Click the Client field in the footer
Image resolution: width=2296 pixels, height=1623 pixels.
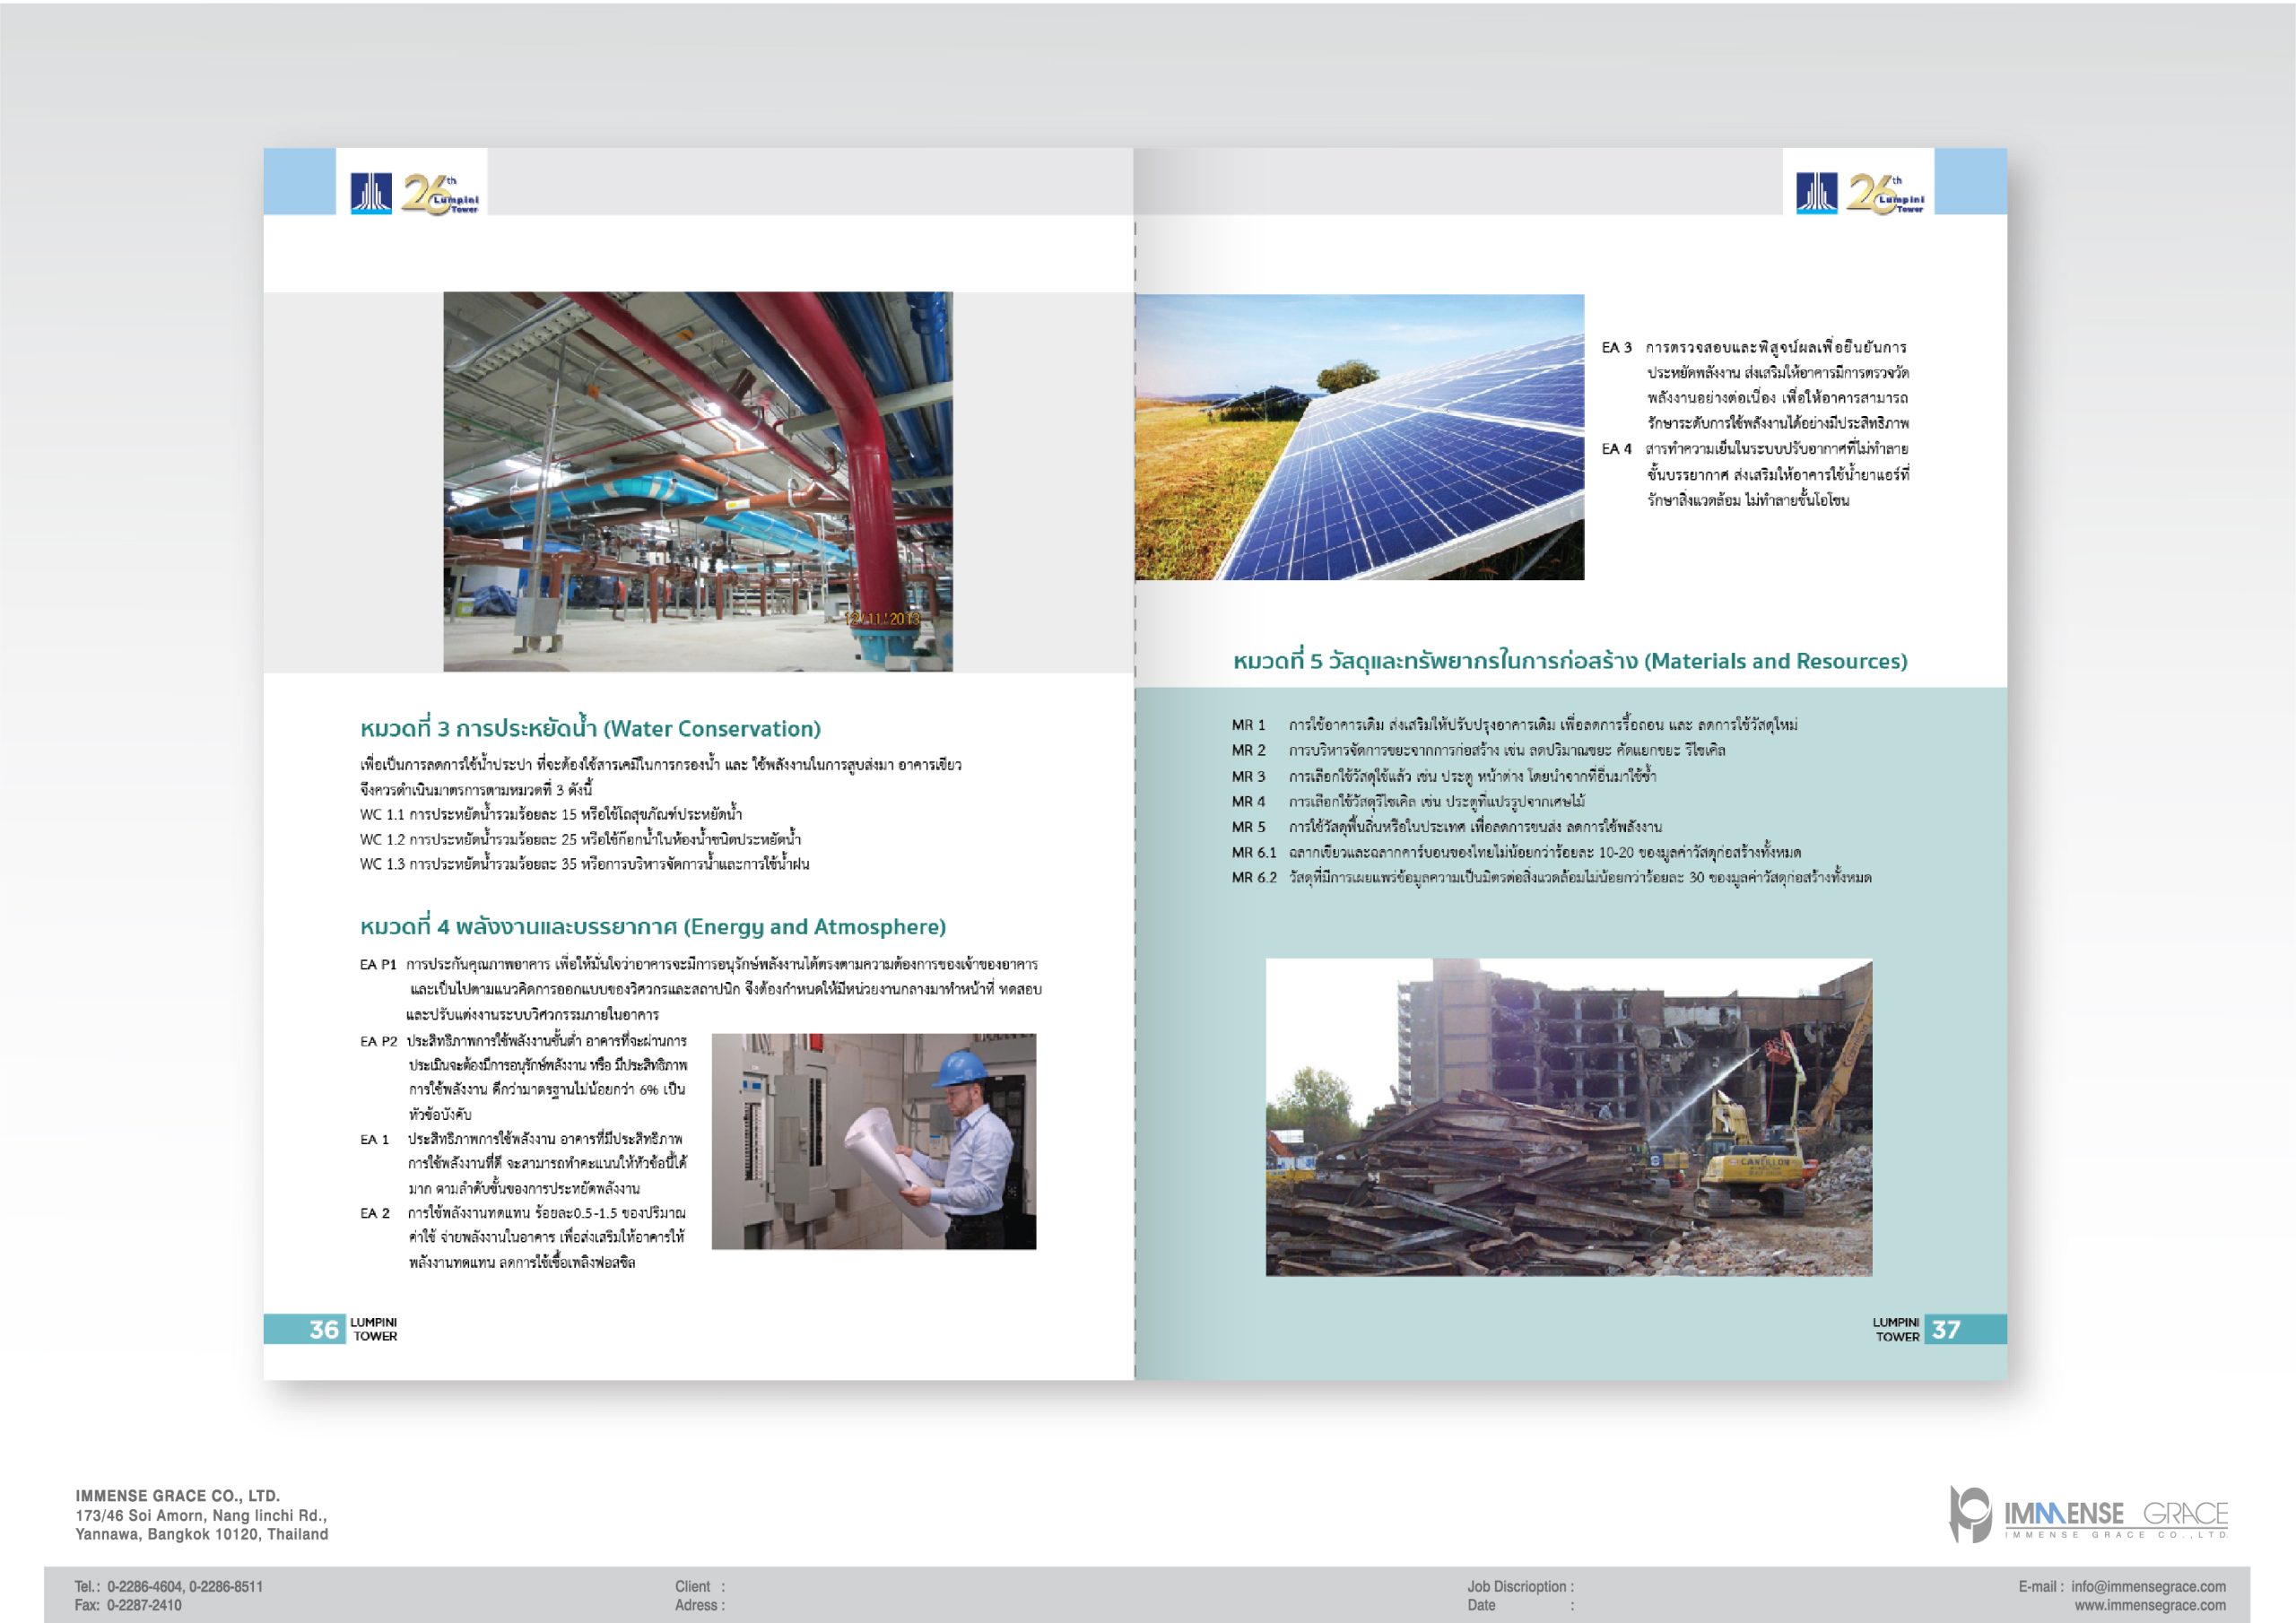(x=699, y=1586)
